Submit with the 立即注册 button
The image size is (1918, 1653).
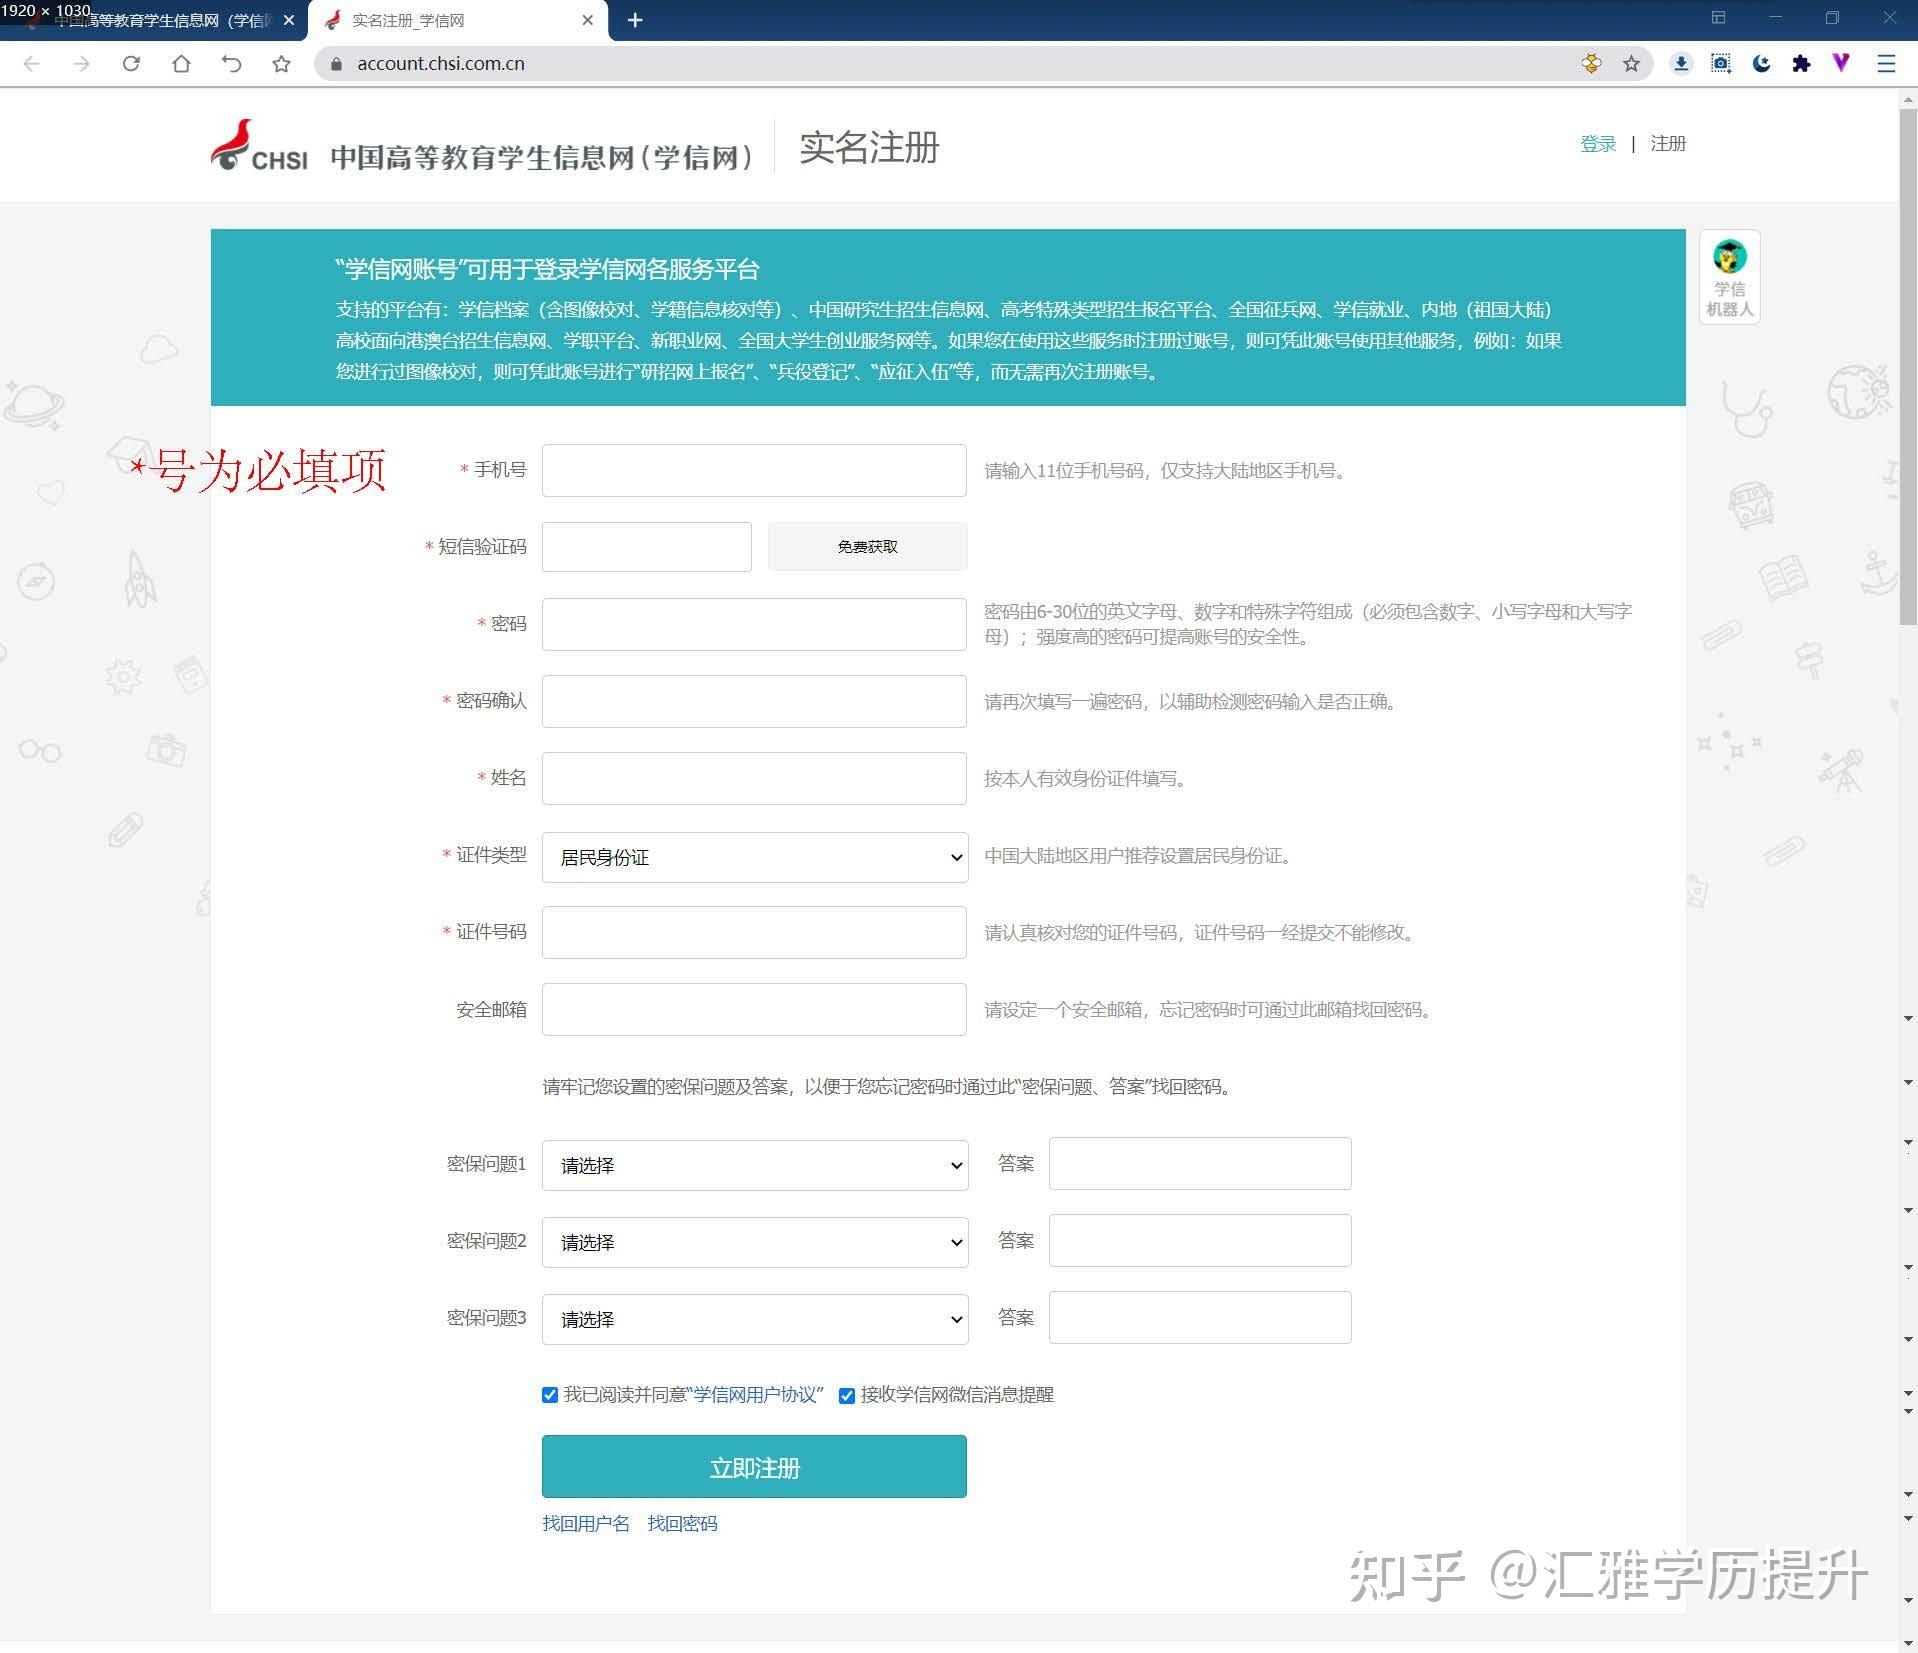(754, 1467)
